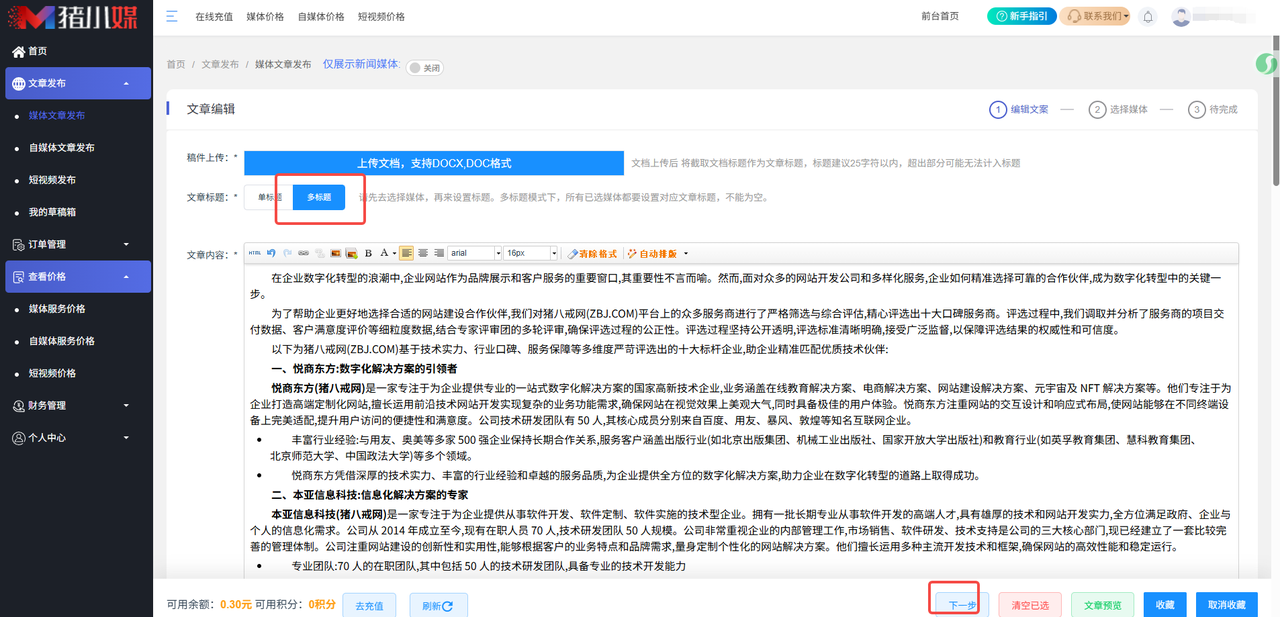Screen dimensions: 1280x617
Task: Open 短视频价格 in the sidebar
Action: pos(52,373)
